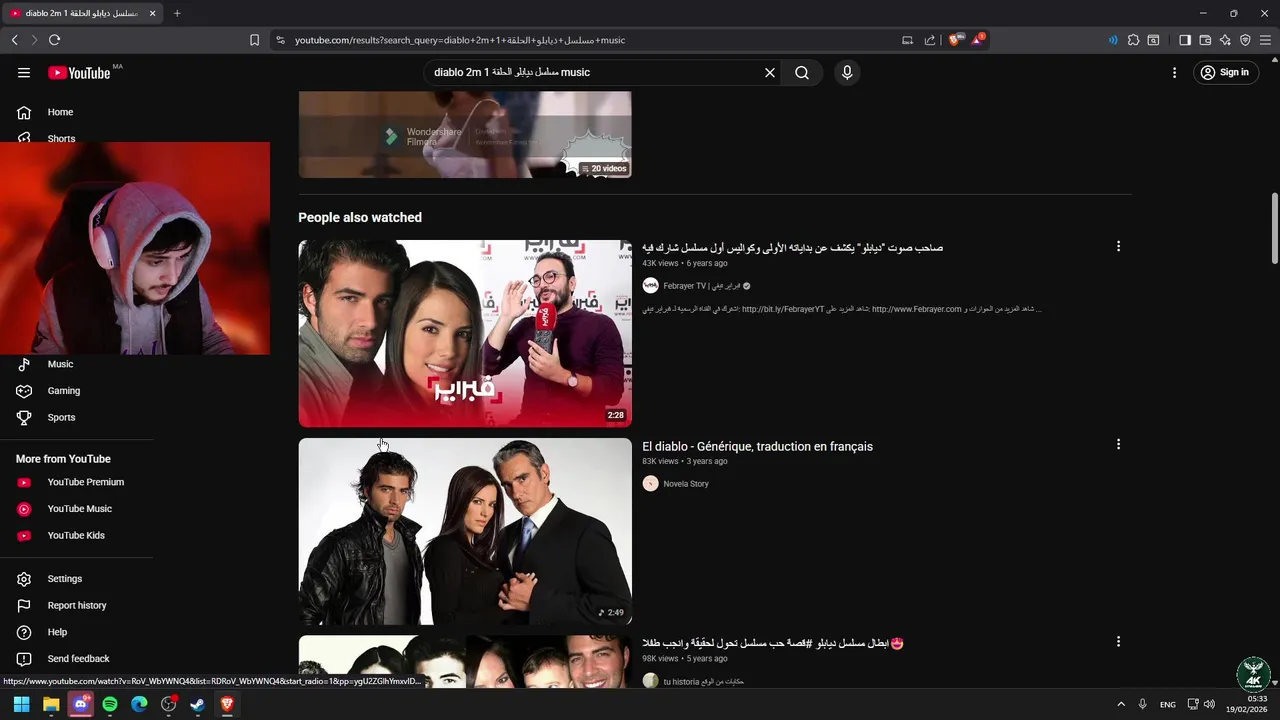Open tu historia channel link
The height and width of the screenshot is (720, 1280).
pos(703,681)
